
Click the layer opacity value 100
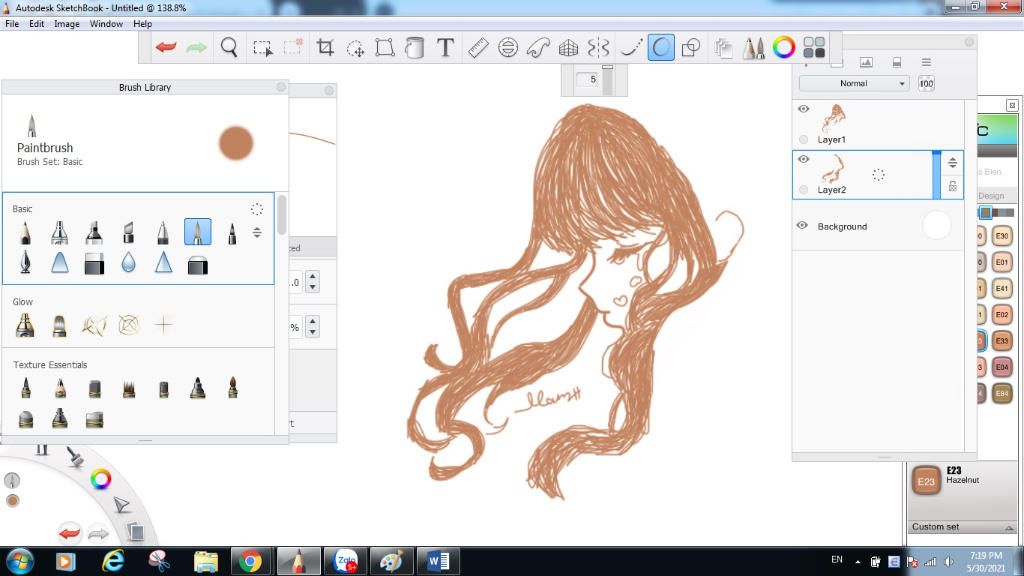pos(926,84)
